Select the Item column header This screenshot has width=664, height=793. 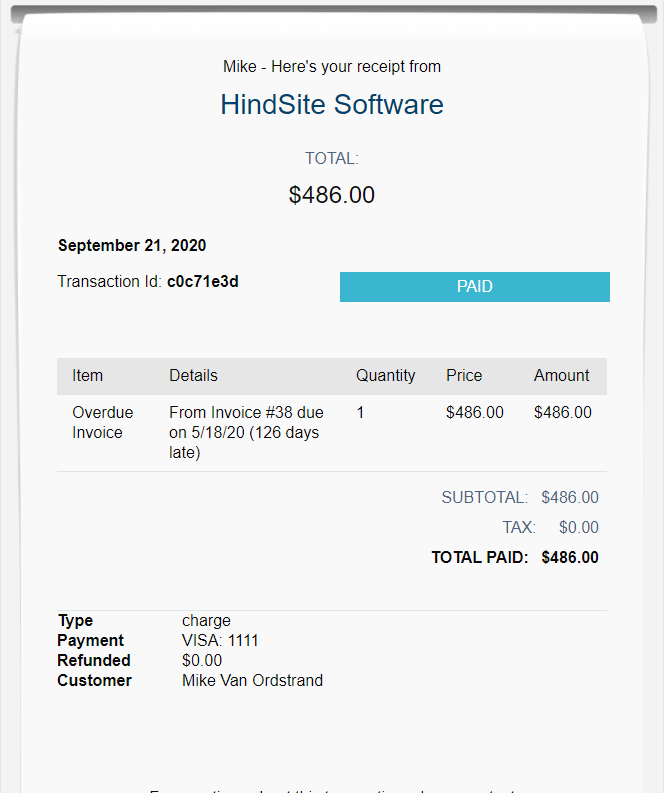point(87,376)
